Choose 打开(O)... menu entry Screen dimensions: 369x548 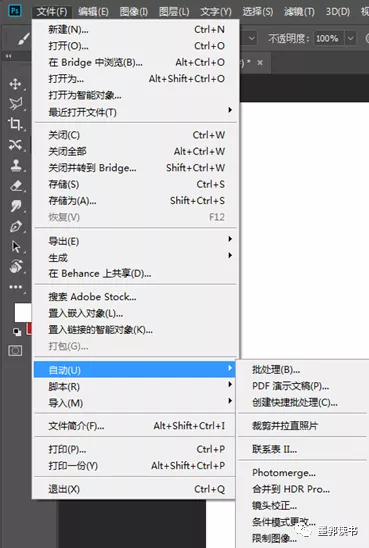click(136, 46)
